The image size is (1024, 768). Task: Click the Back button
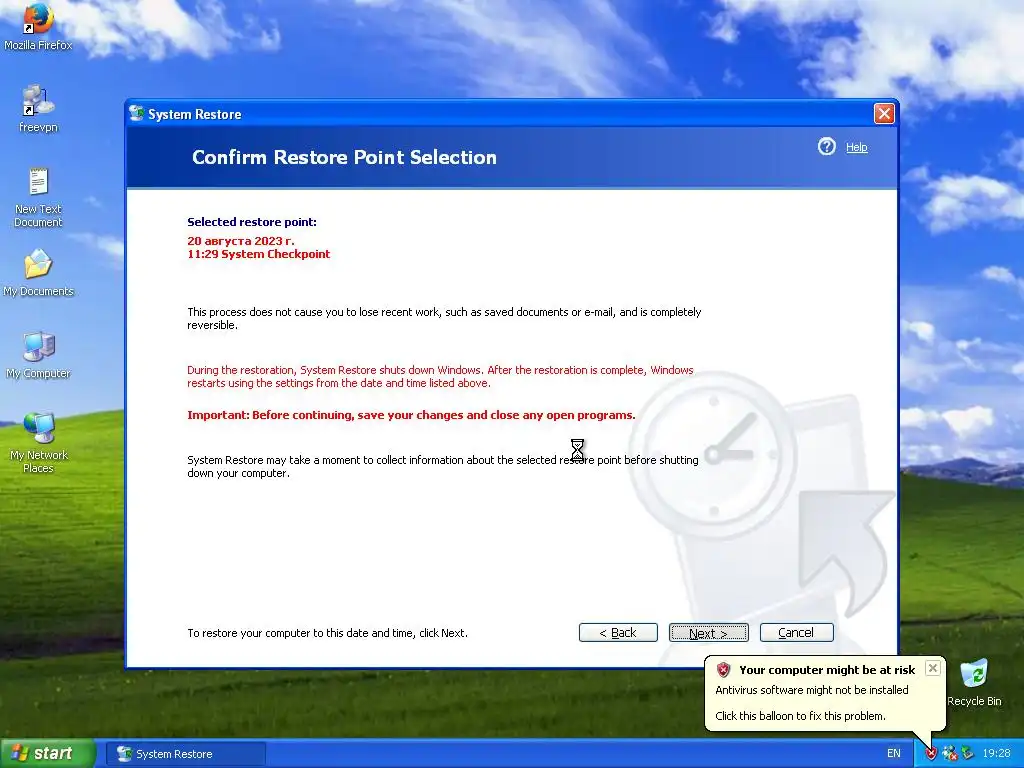click(x=618, y=632)
